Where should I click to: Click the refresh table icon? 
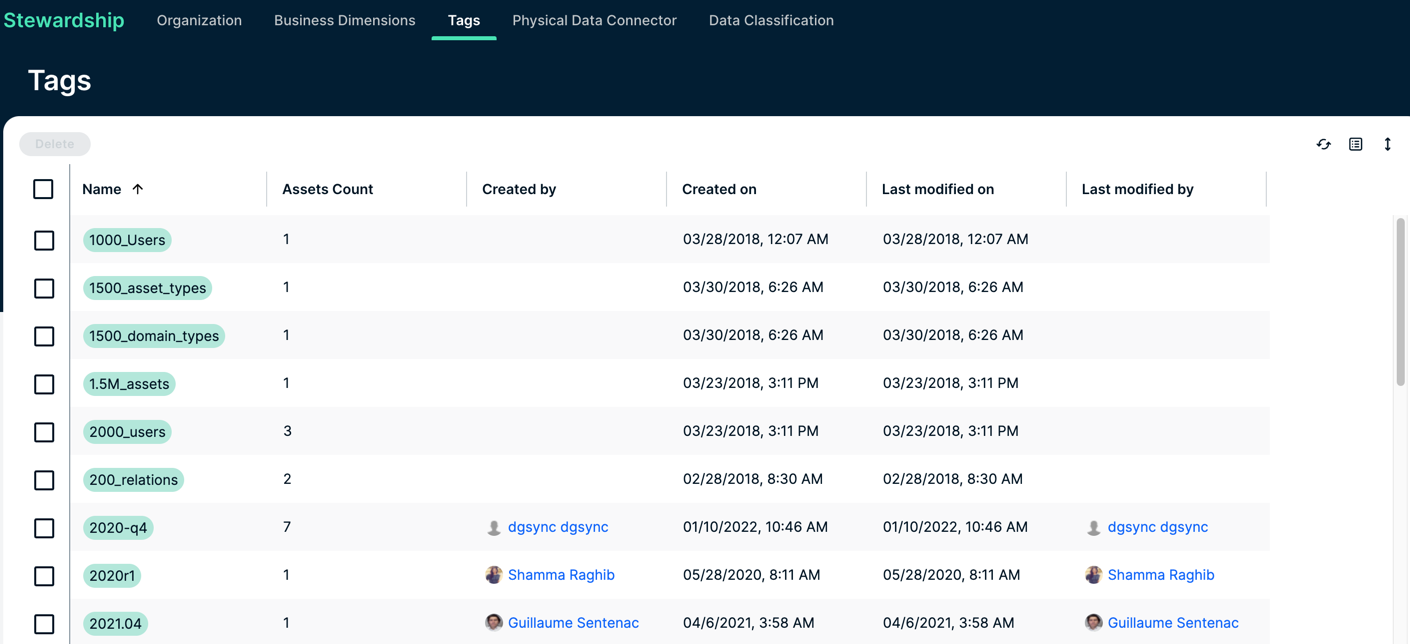(x=1323, y=144)
